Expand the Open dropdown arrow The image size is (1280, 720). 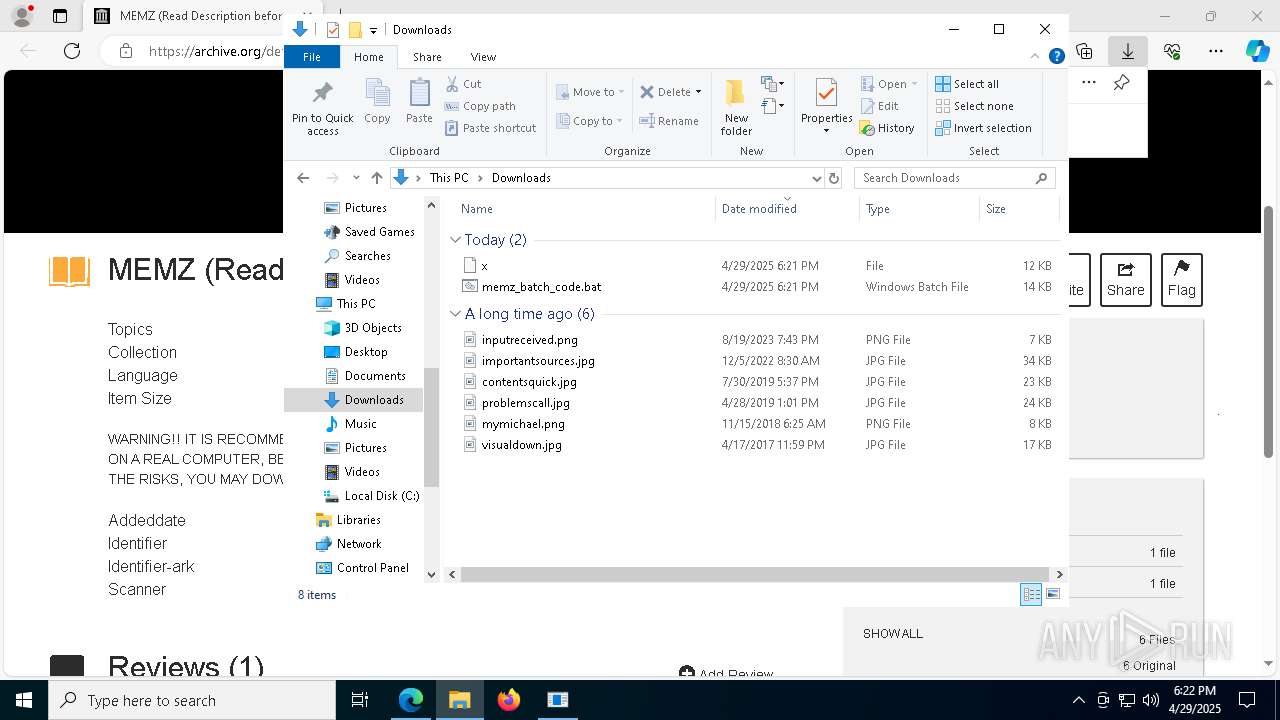pos(914,84)
